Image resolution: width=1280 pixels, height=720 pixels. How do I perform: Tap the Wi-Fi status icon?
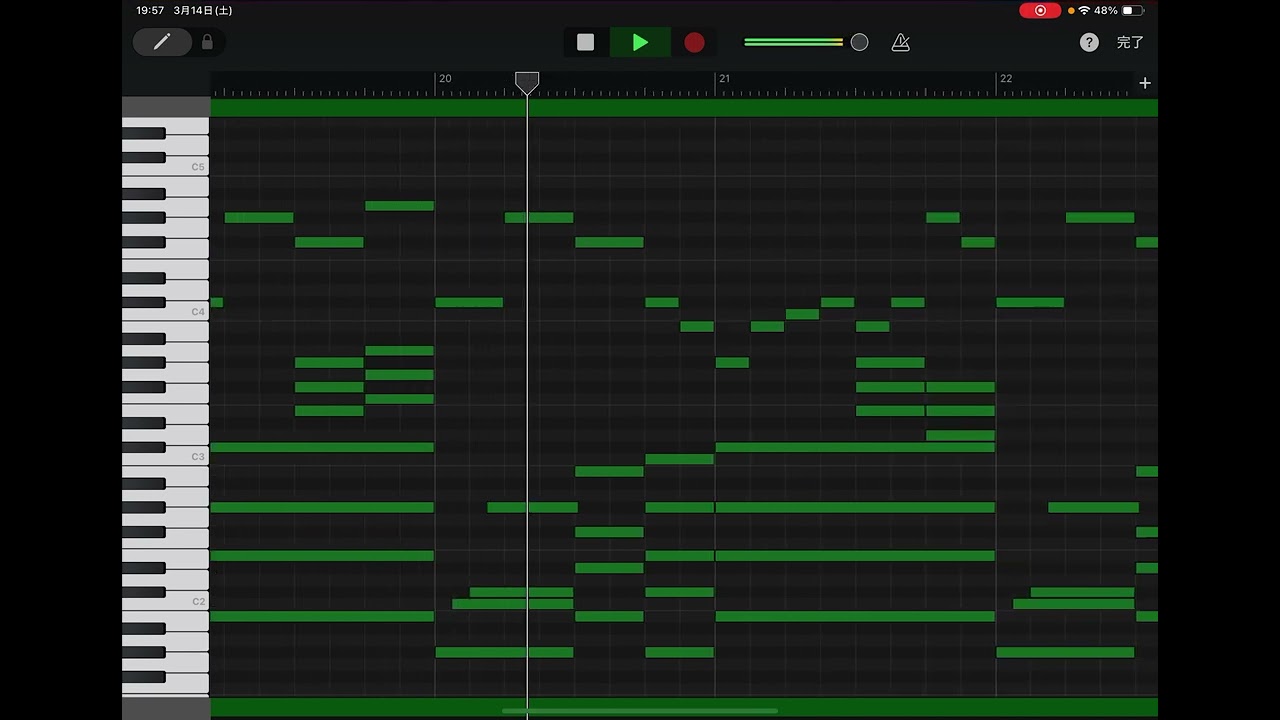(1084, 10)
